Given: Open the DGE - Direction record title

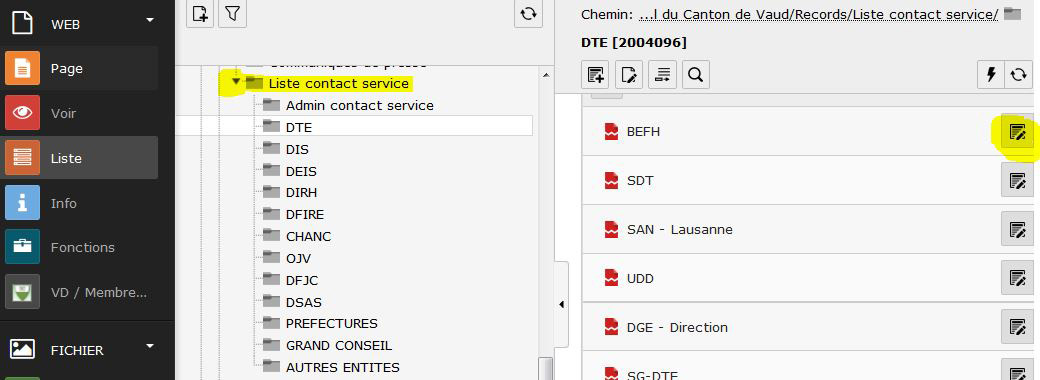Looking at the screenshot, I should point(677,328).
